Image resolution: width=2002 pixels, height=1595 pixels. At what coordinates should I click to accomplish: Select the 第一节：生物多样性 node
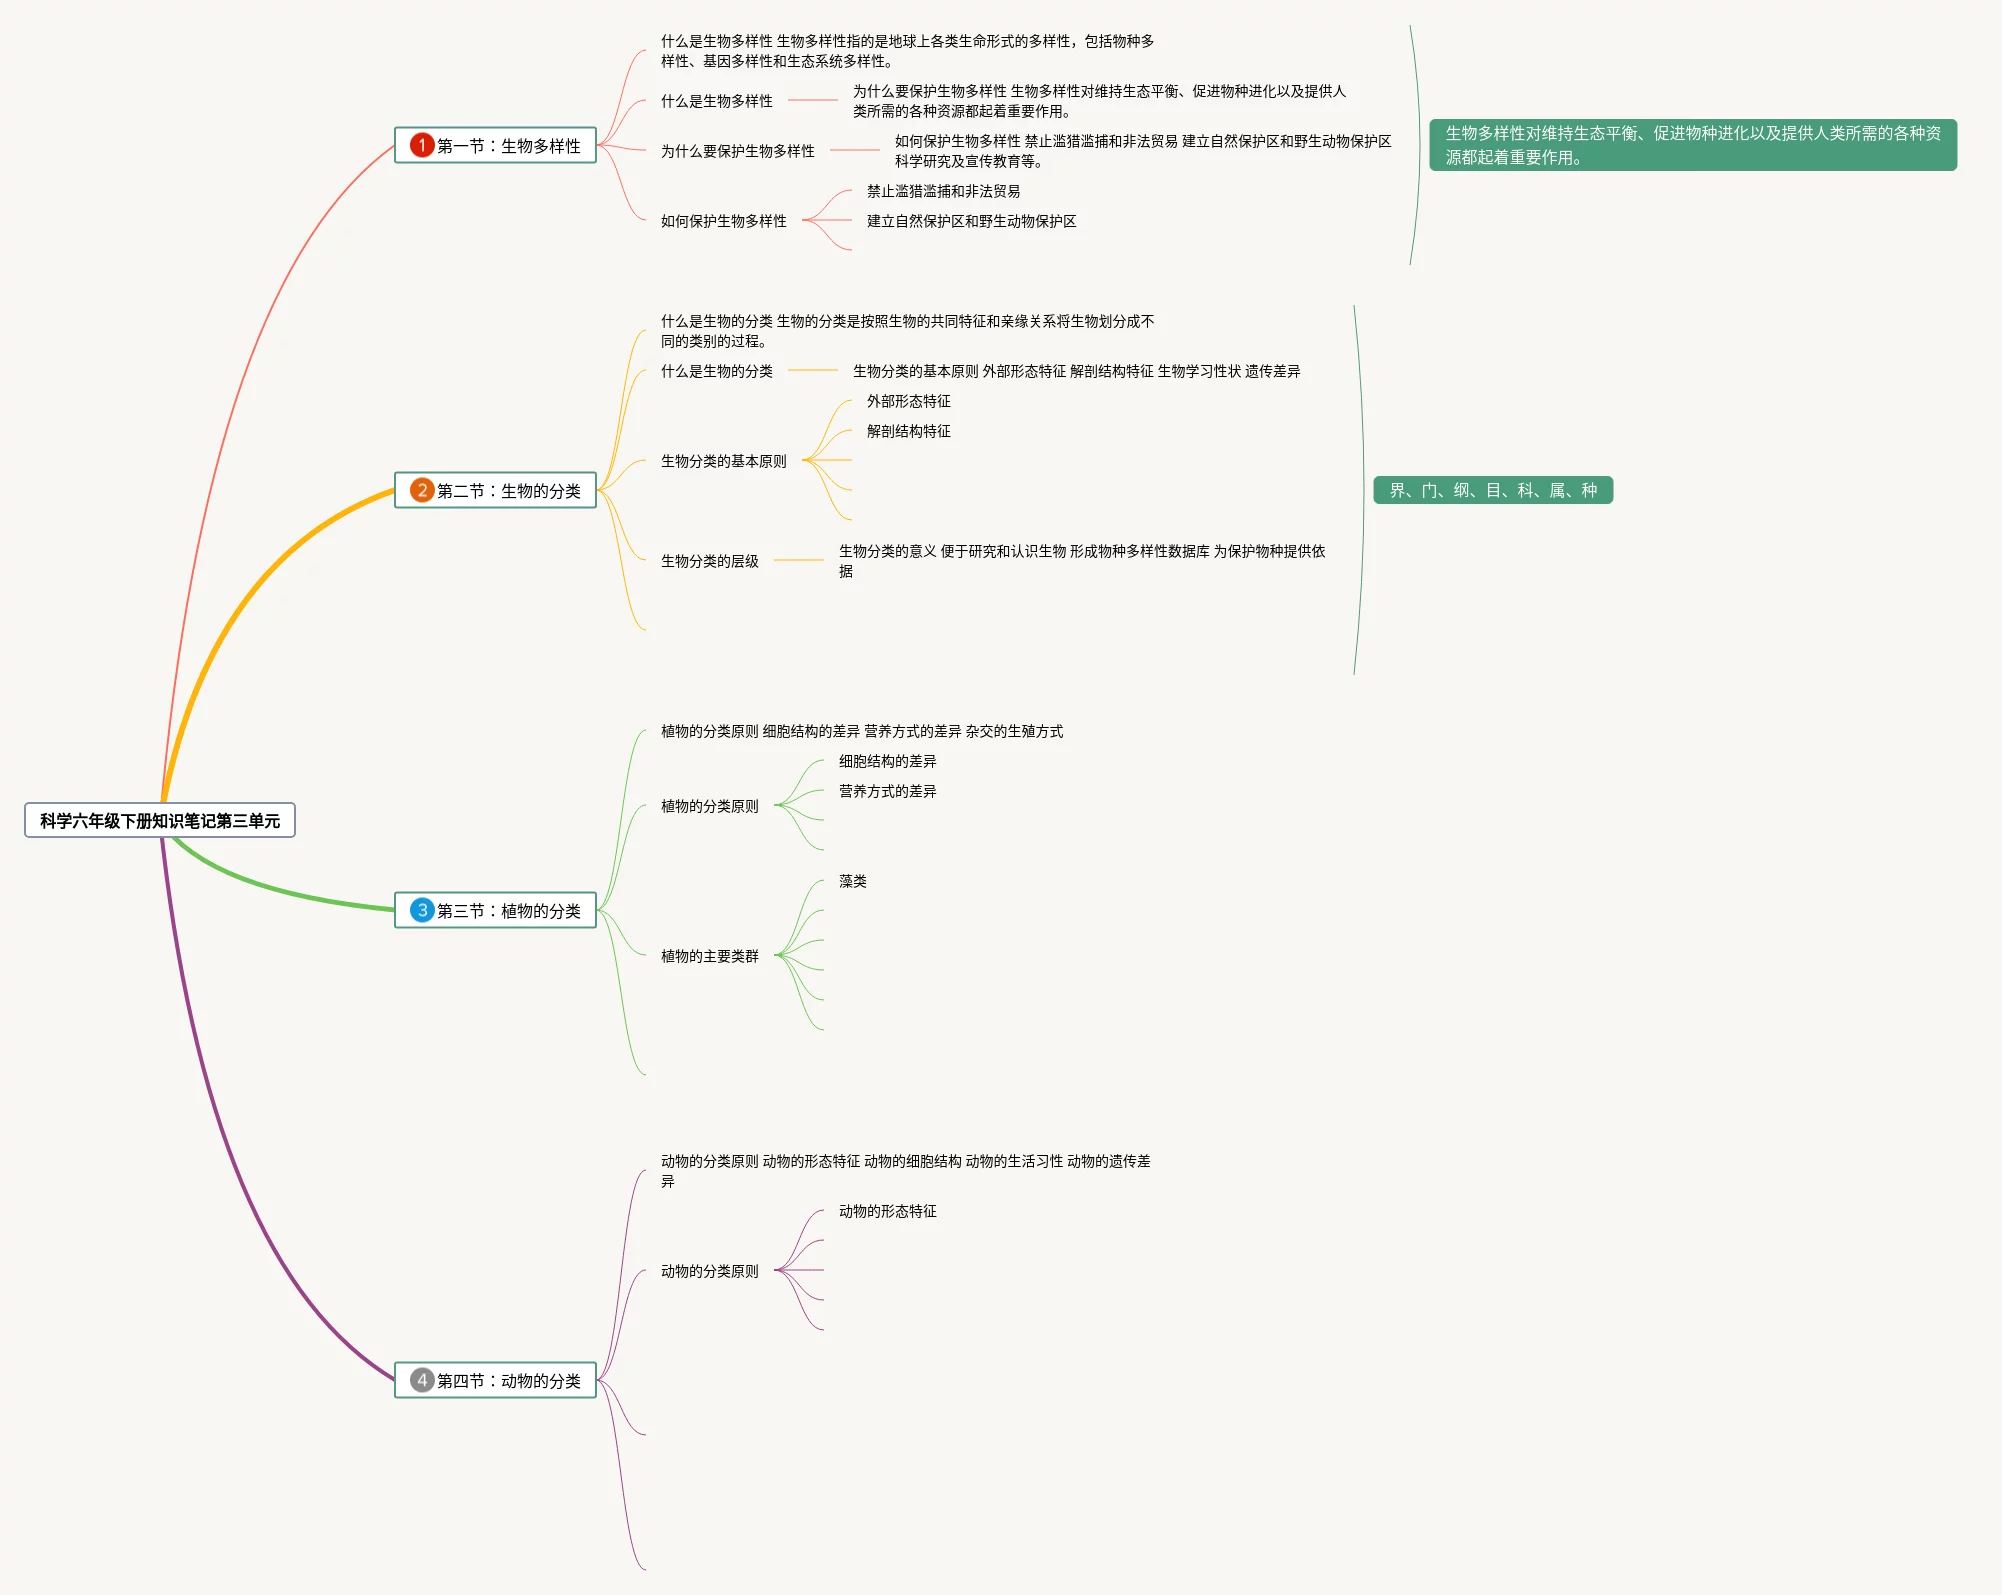point(495,145)
